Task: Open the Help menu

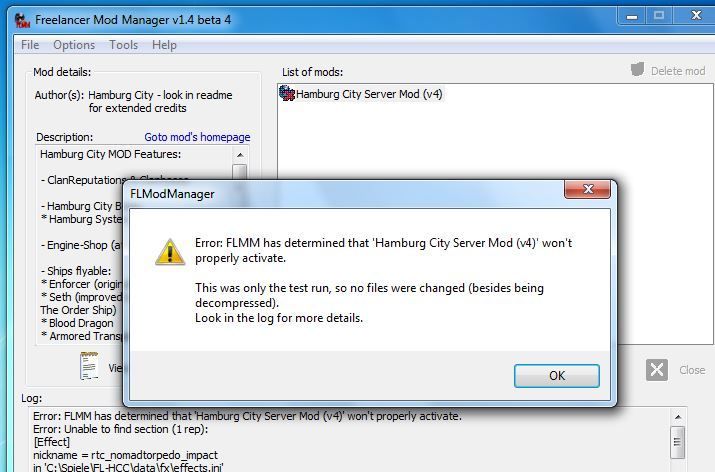Action: (164, 45)
